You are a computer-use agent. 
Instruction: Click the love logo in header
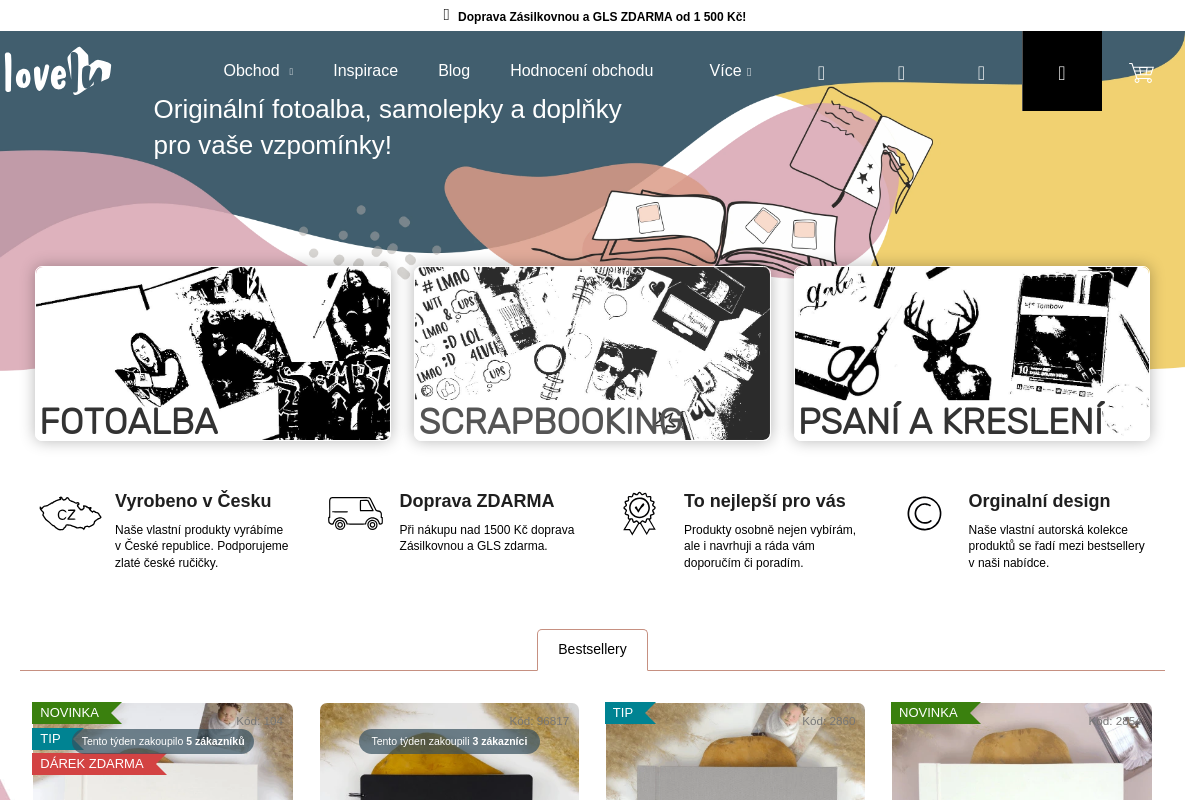(57, 72)
